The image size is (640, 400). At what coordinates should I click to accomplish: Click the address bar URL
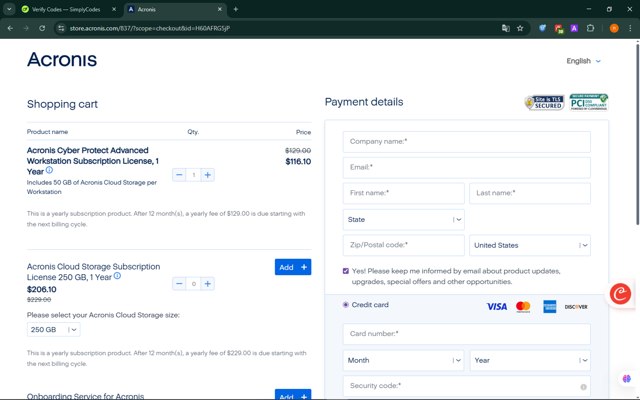click(150, 28)
